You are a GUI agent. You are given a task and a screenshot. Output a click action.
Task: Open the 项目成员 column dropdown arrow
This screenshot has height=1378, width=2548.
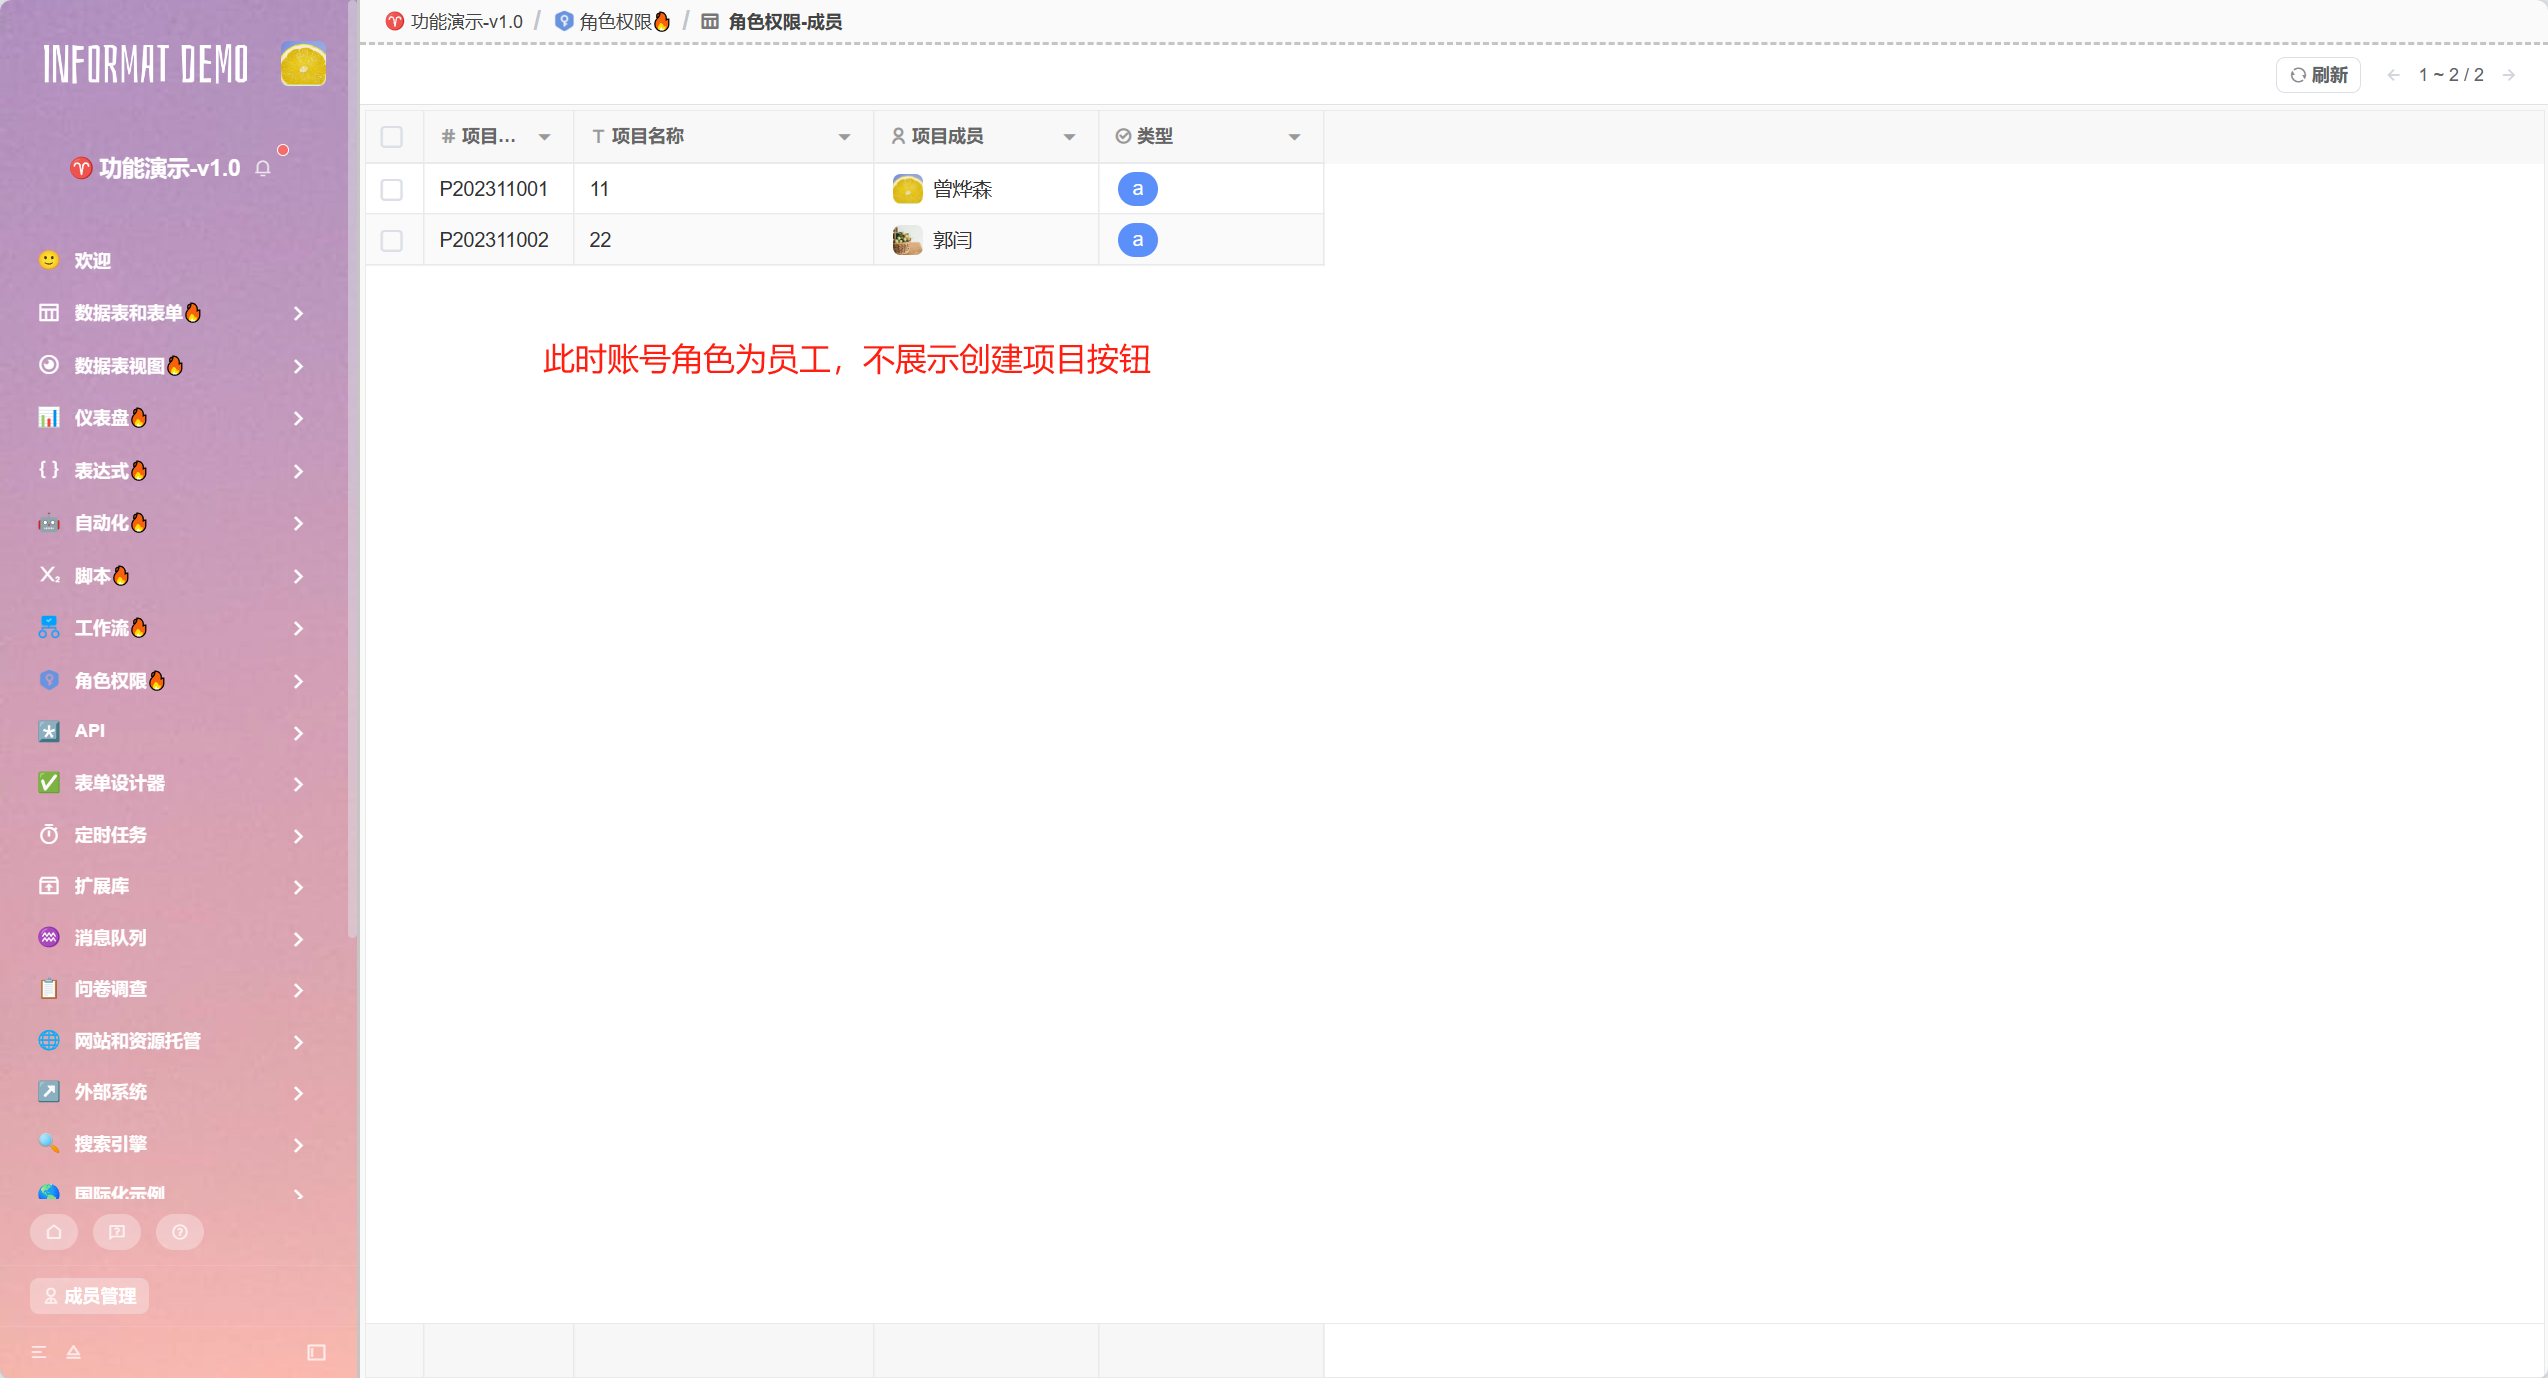pyautogui.click(x=1069, y=137)
